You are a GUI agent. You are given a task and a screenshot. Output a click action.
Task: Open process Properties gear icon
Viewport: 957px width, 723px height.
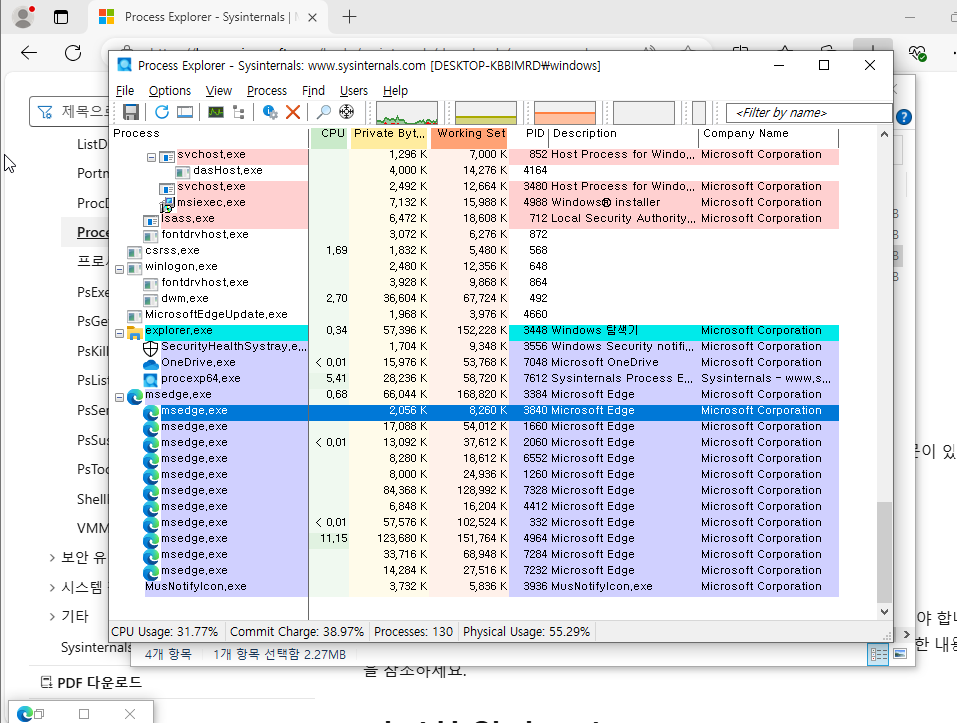coord(270,112)
